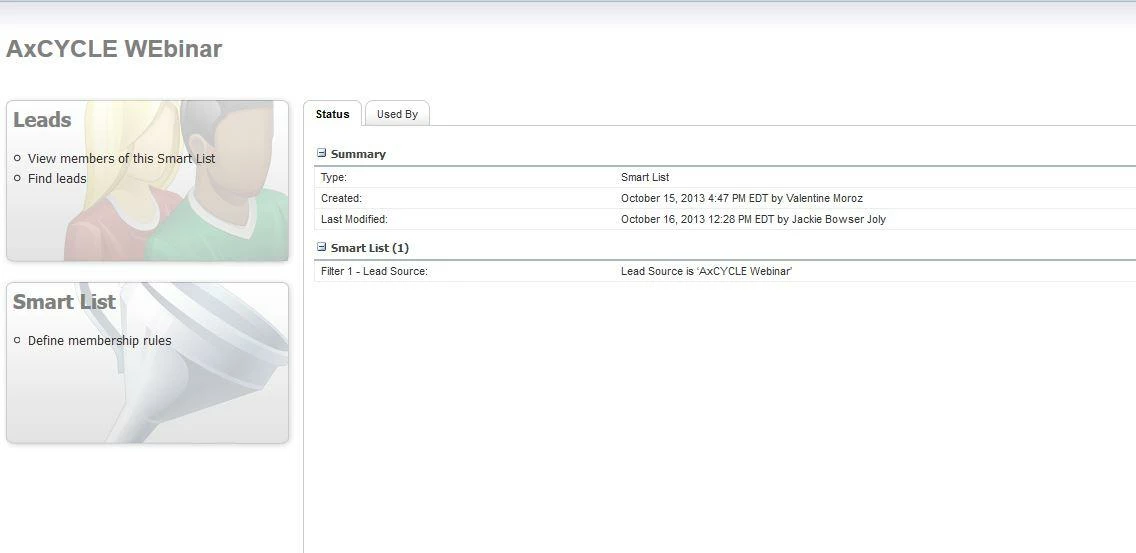The width and height of the screenshot is (1136, 553).
Task: Open Define membership rules link
Action: [x=99, y=341]
